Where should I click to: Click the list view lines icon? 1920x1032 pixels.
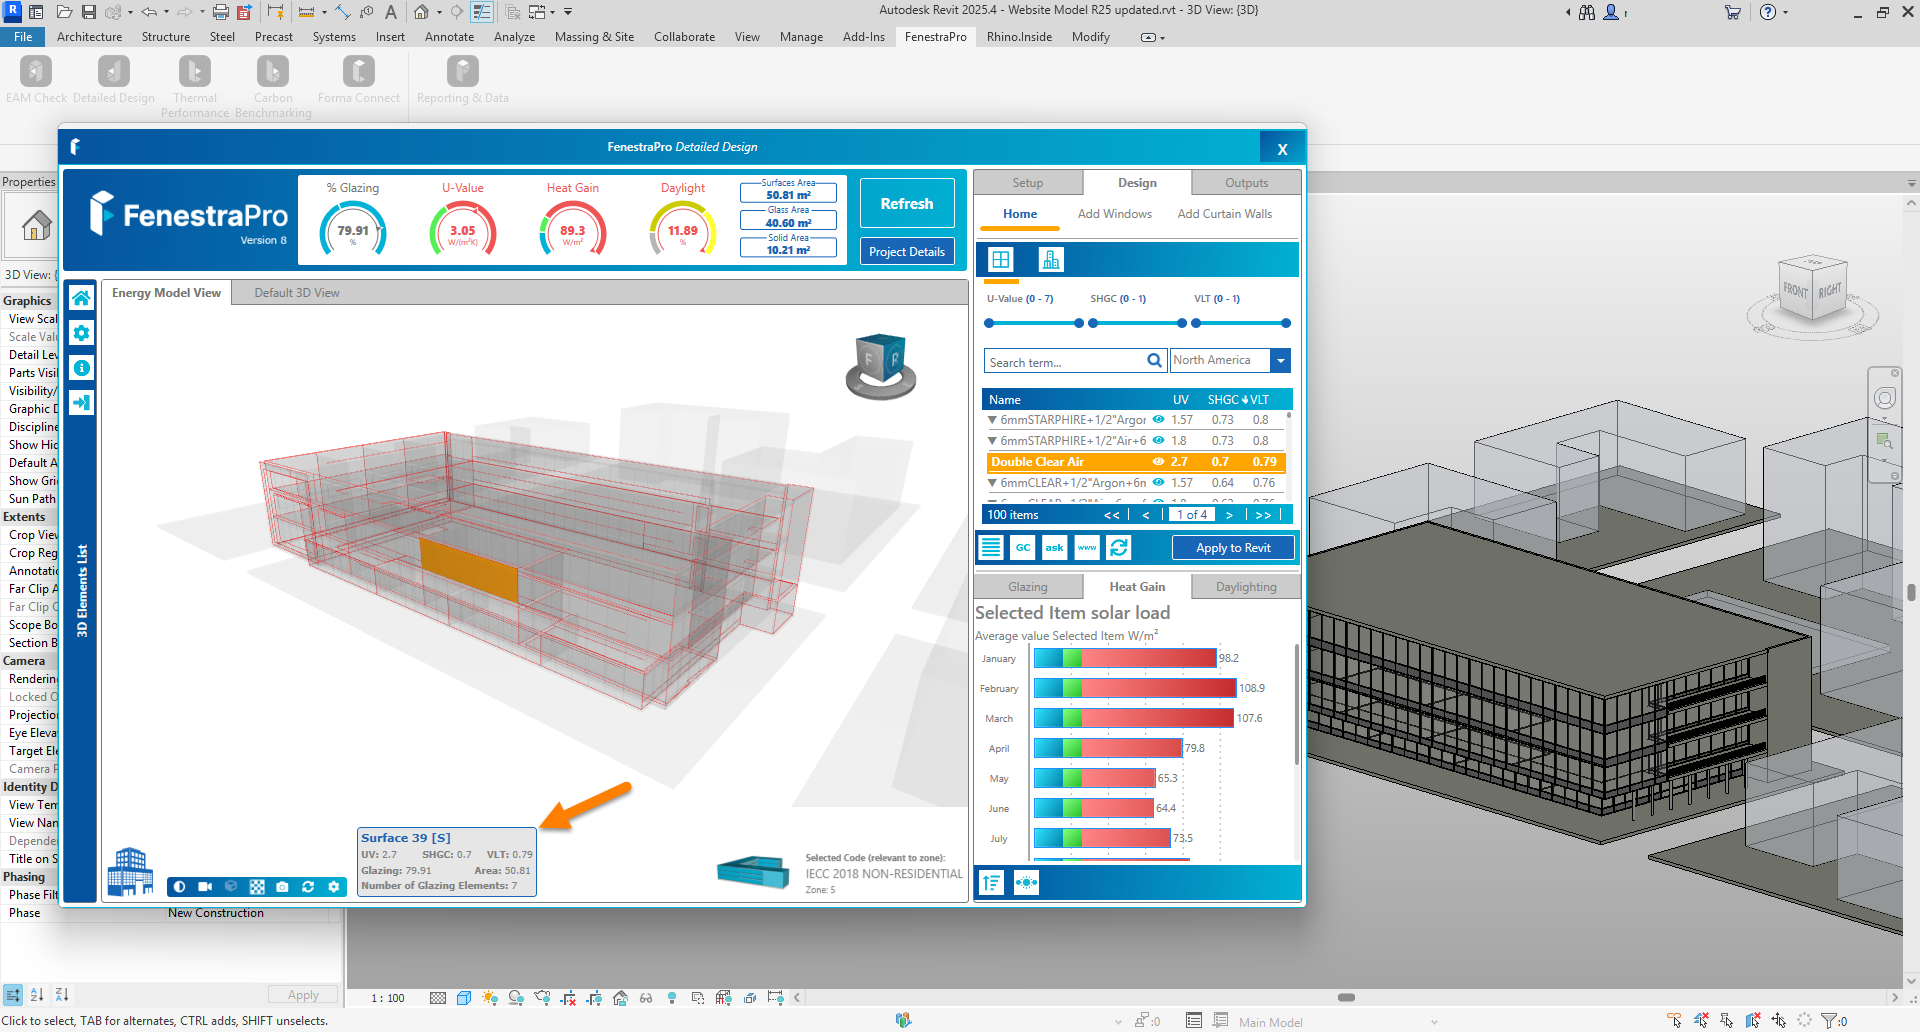coord(991,548)
